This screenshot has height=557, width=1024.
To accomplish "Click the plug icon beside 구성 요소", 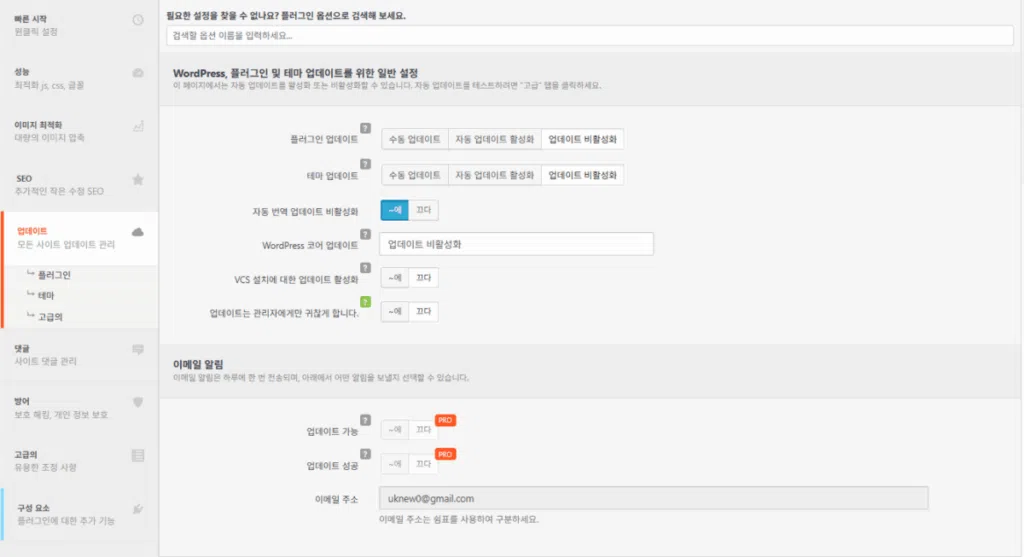I will [x=138, y=508].
